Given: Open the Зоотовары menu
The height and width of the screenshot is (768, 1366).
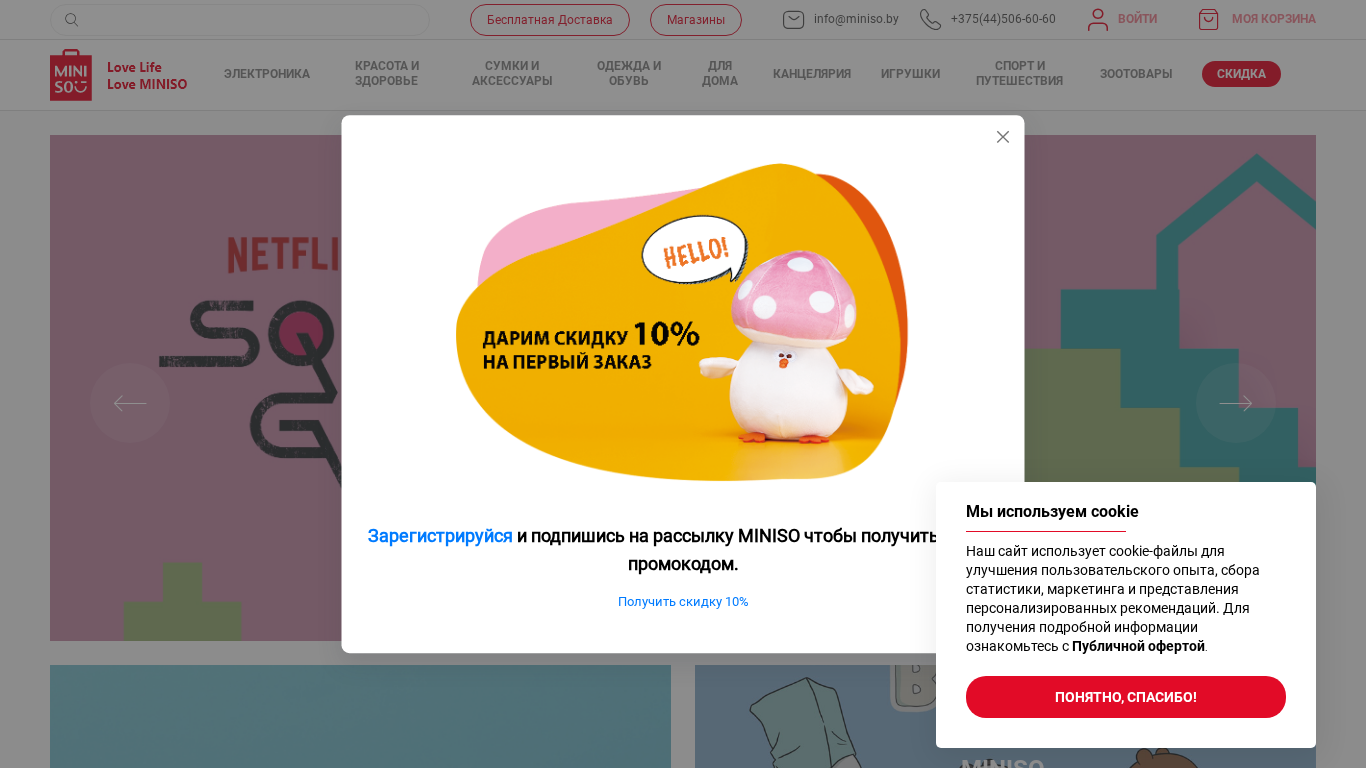Looking at the screenshot, I should [x=1136, y=74].
